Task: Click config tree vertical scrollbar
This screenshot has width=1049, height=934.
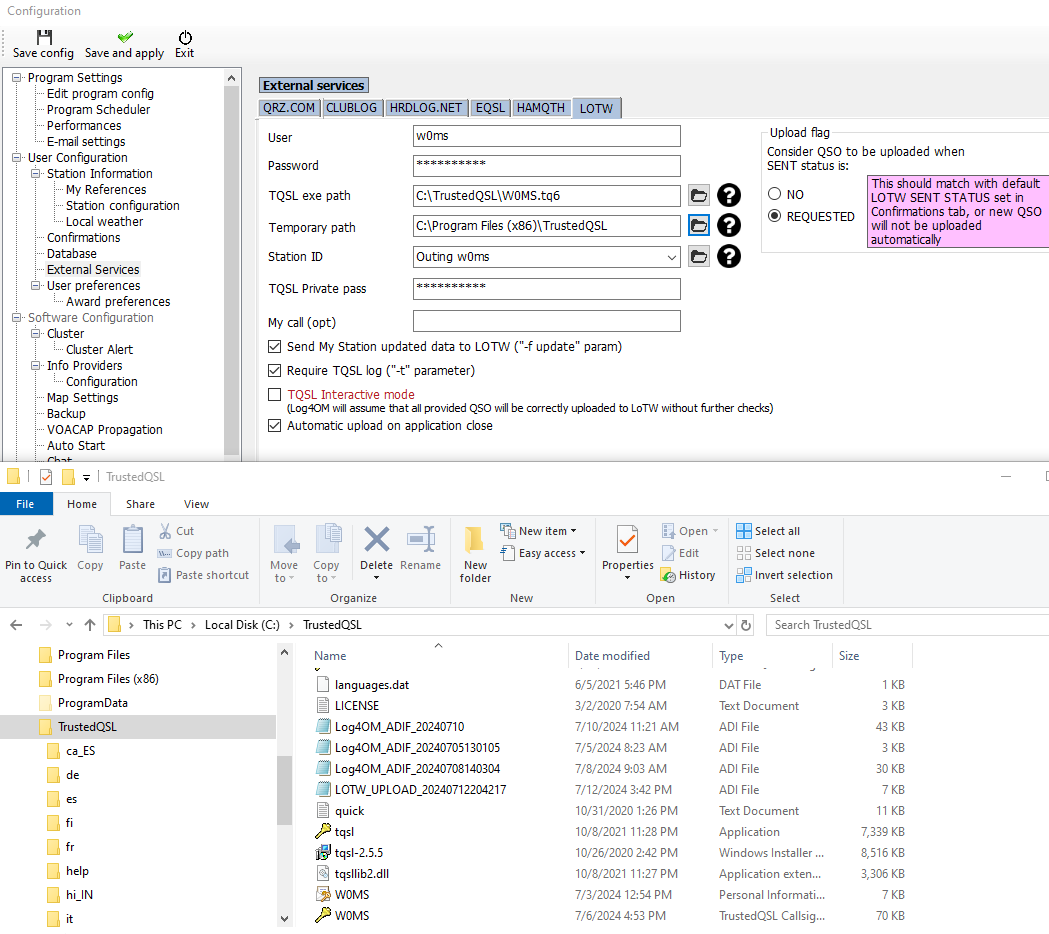Action: (231, 268)
